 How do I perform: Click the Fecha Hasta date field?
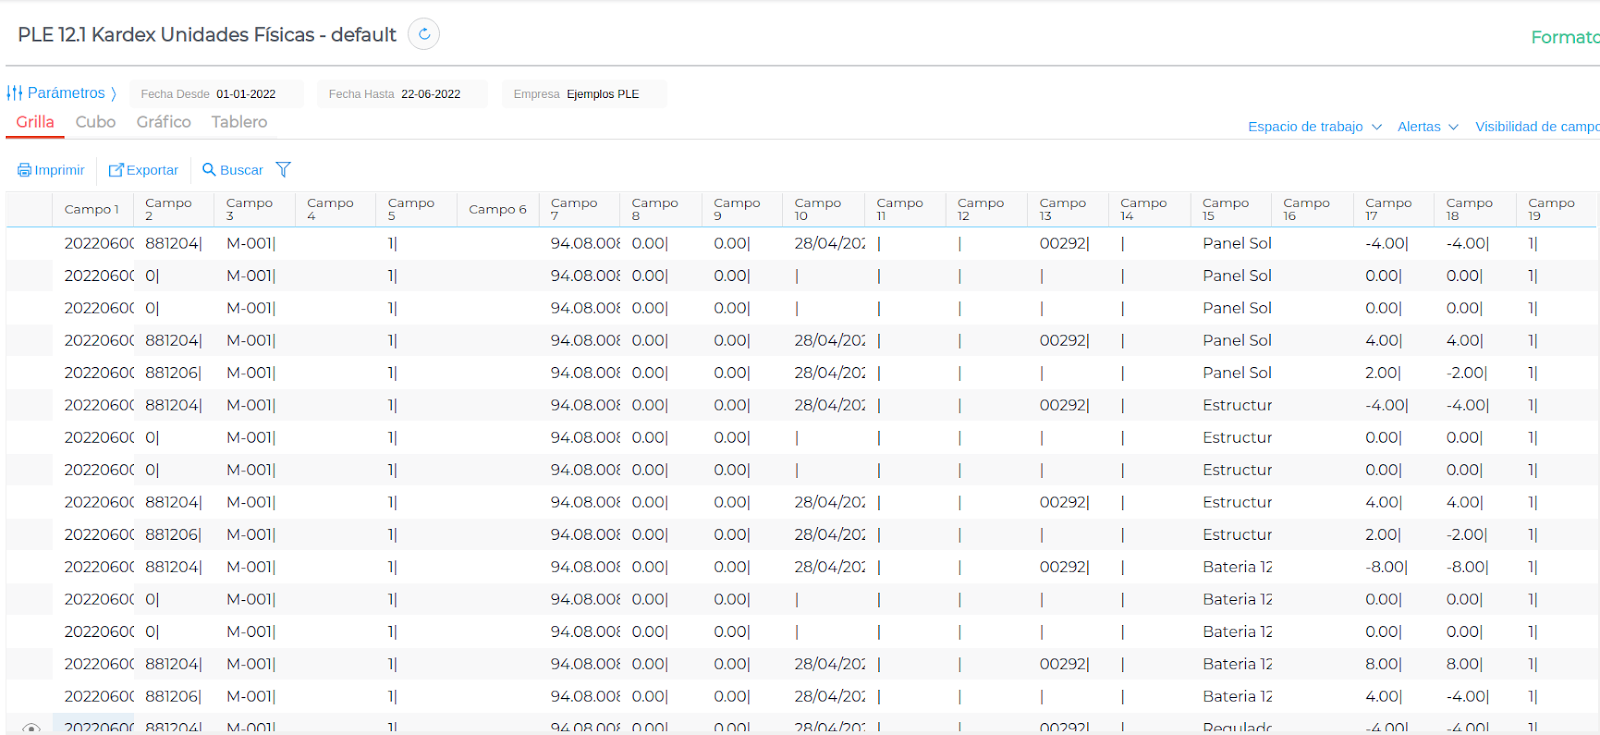(x=430, y=94)
